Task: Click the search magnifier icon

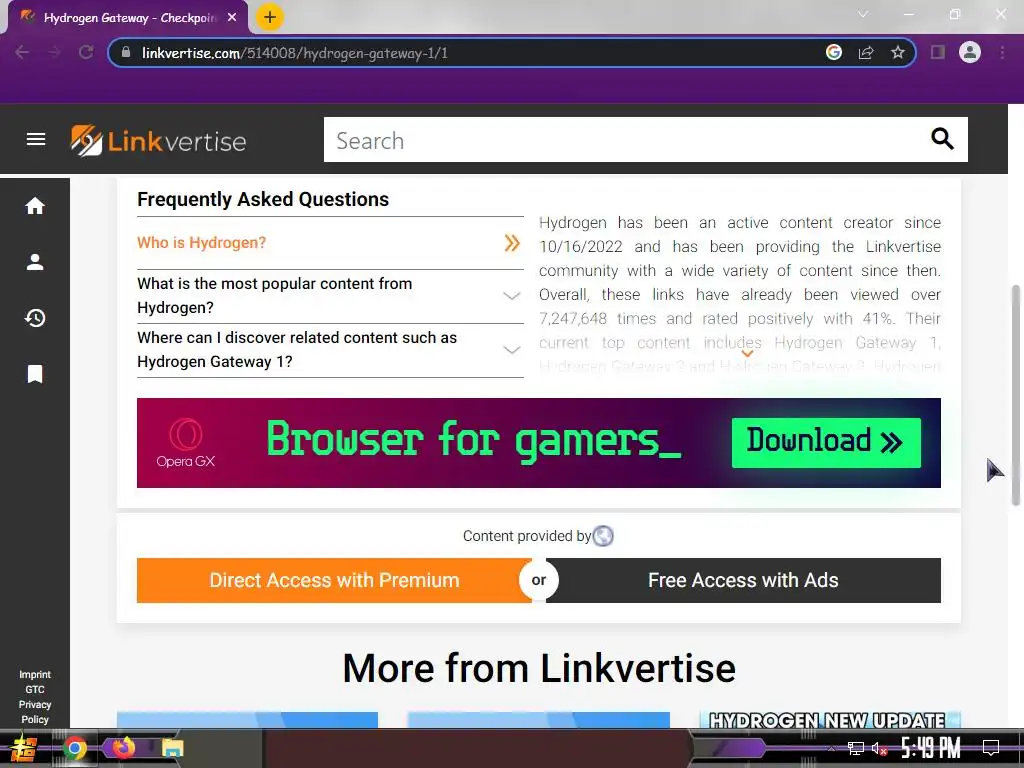Action: click(x=942, y=138)
